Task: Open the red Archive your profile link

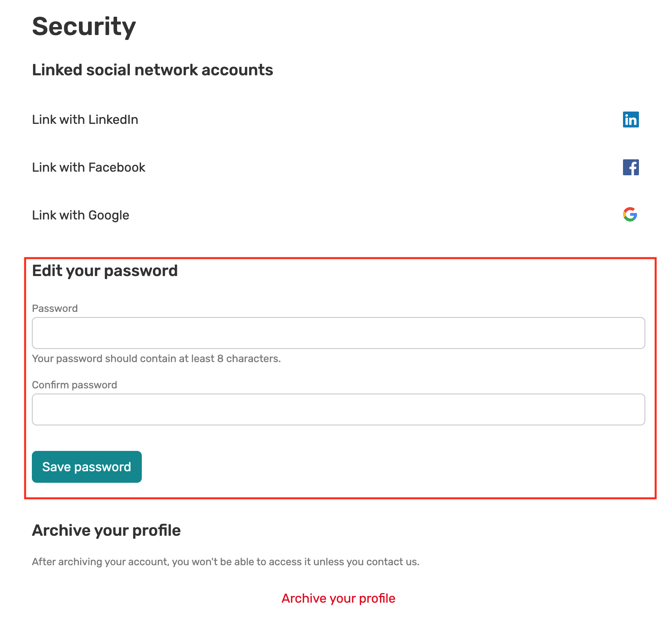Action: pyautogui.click(x=338, y=598)
